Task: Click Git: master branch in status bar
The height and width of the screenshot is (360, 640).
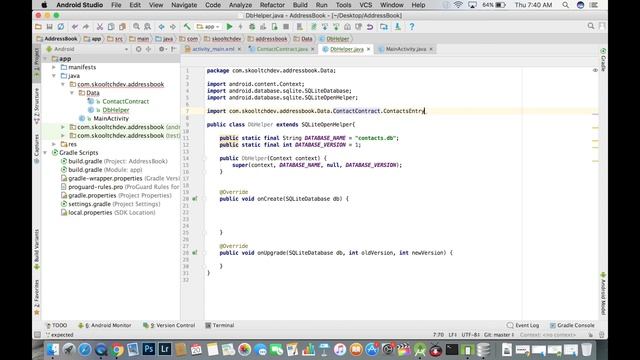Action: point(499,335)
